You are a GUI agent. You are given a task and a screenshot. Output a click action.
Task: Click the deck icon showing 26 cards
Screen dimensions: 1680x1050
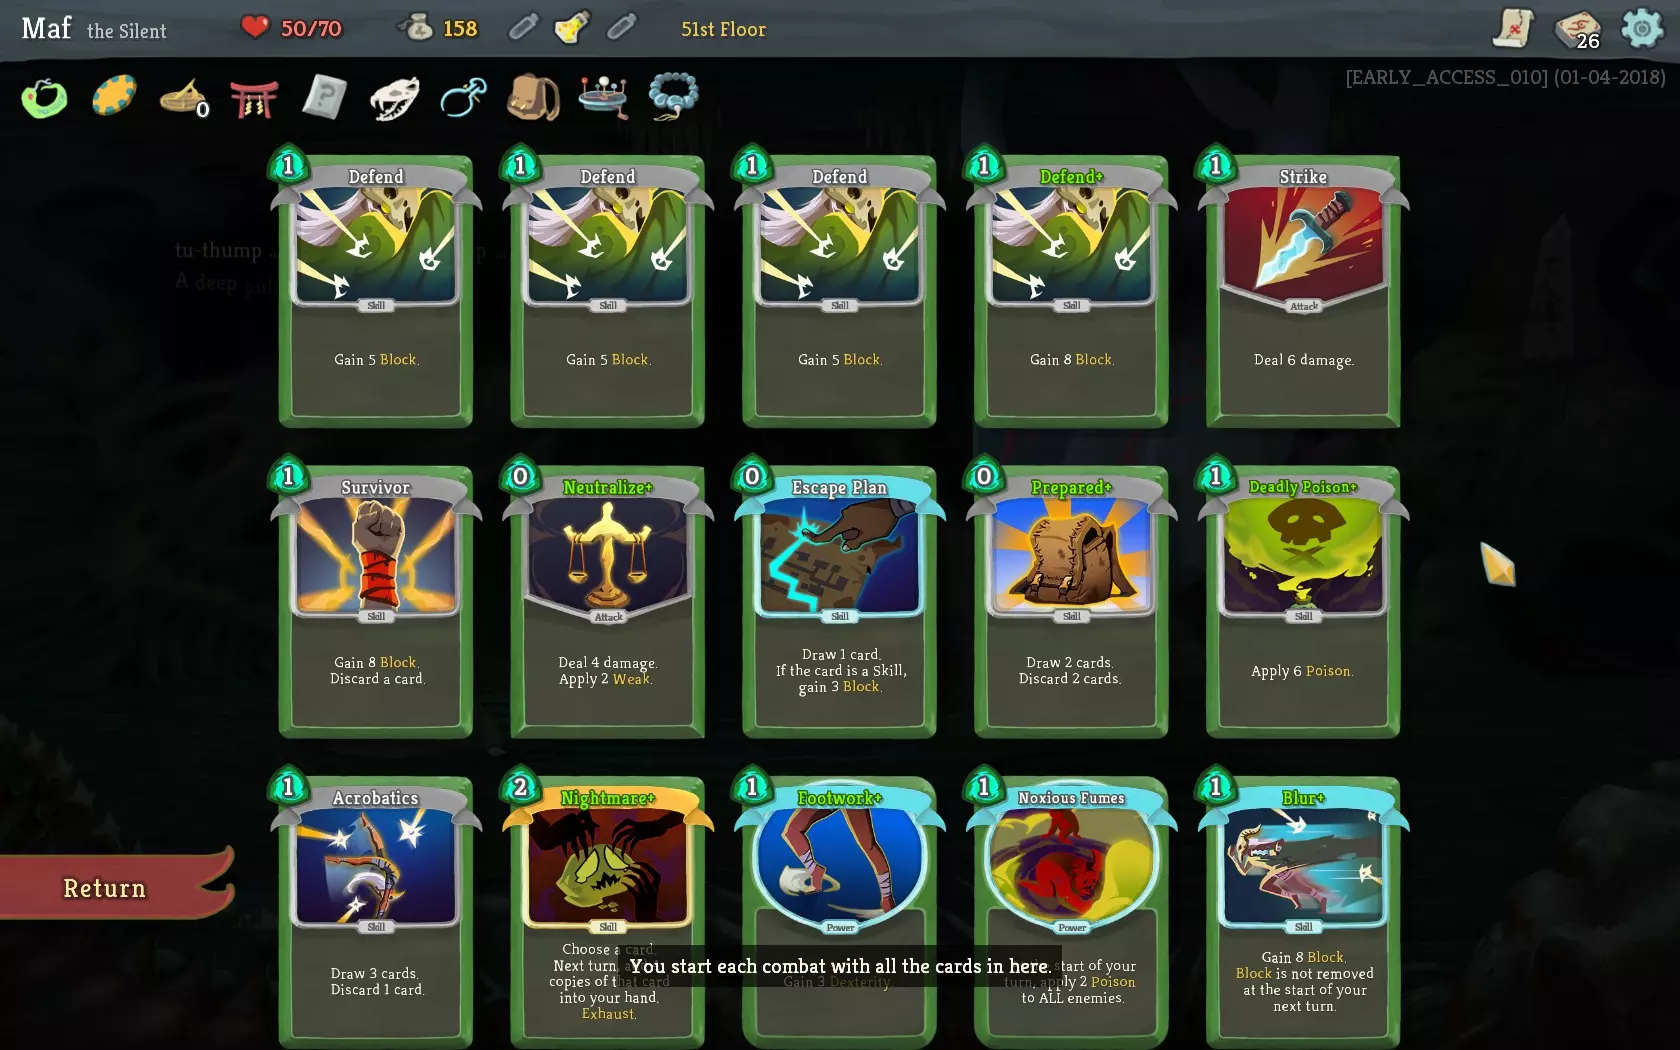tap(1578, 29)
